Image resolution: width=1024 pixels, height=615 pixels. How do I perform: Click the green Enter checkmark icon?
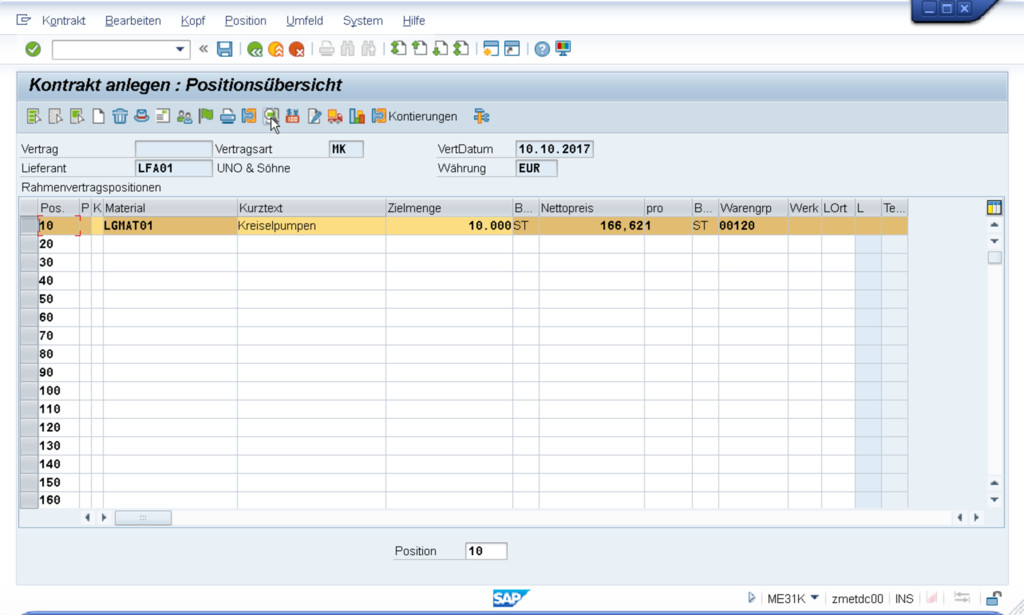click(x=33, y=49)
